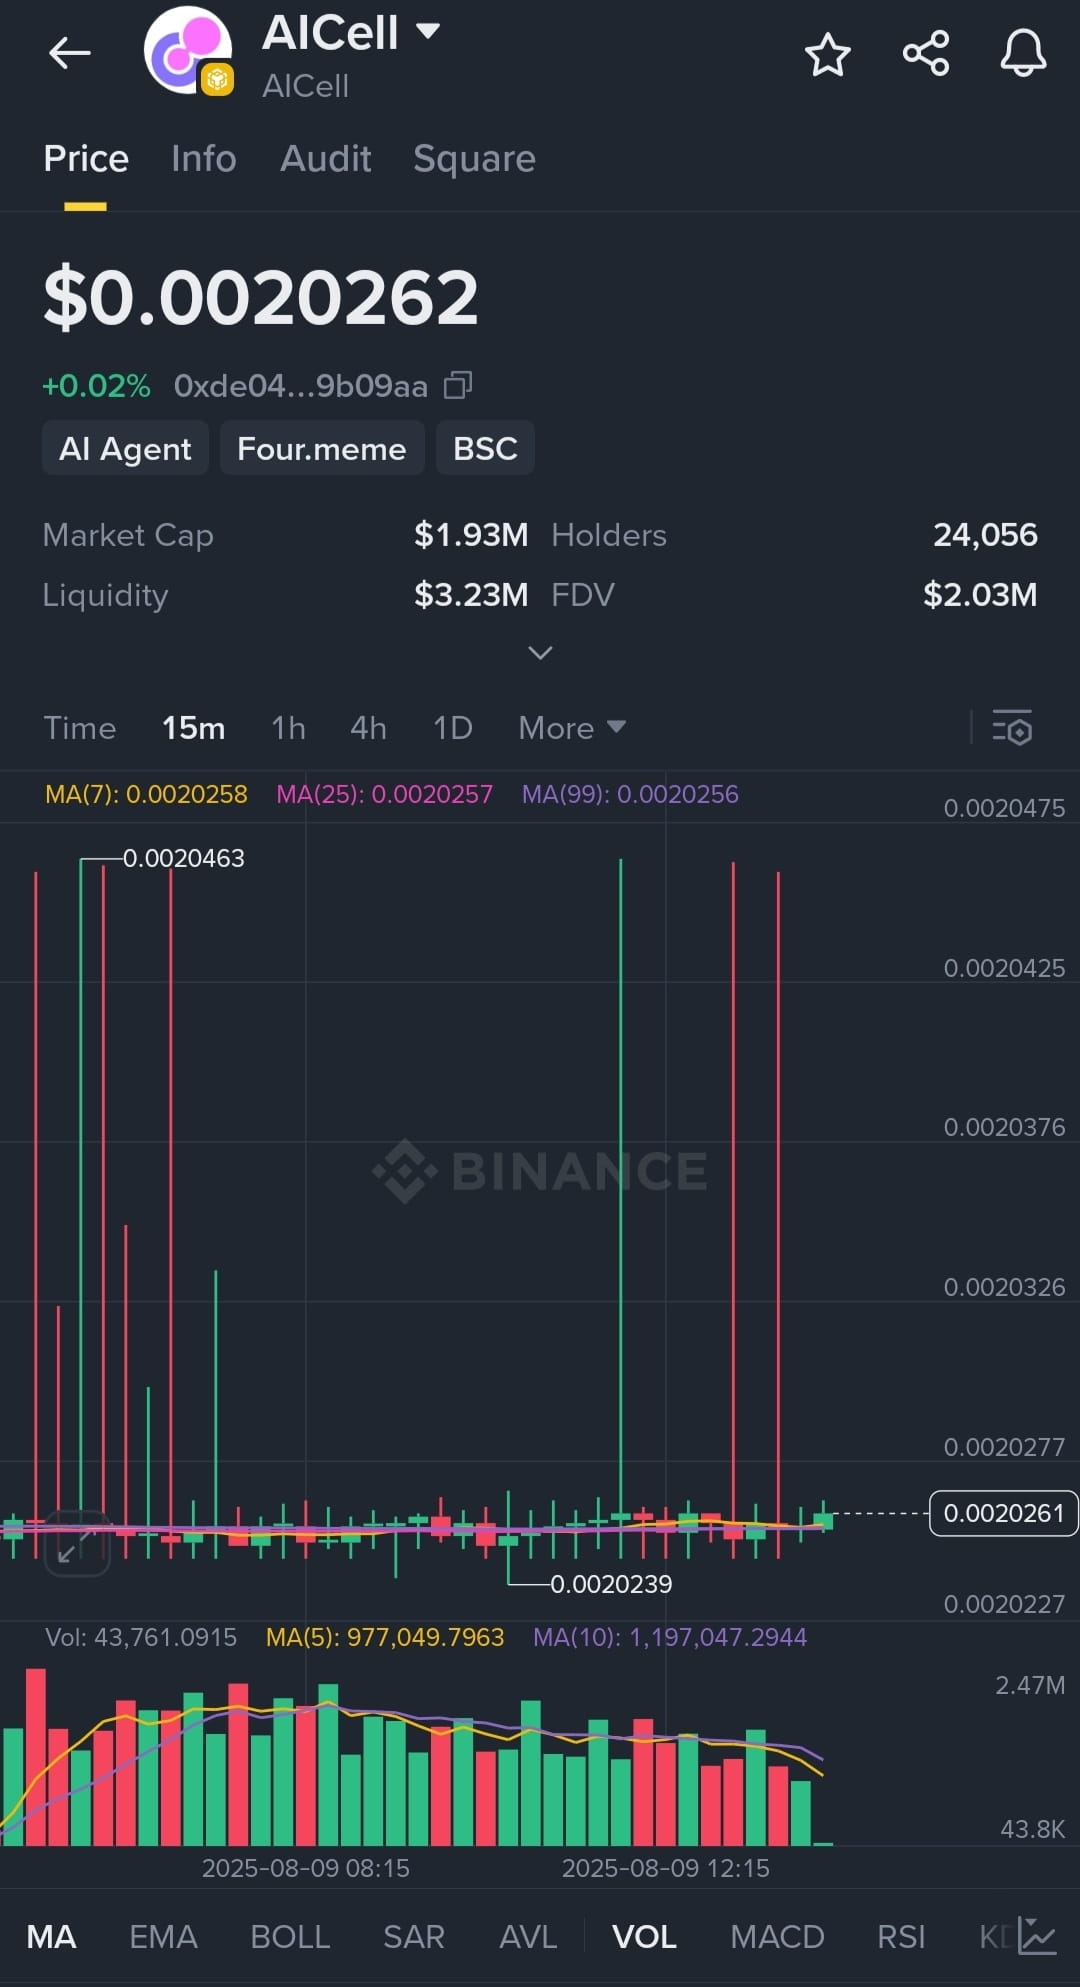Tap the back arrow icon
The image size is (1080, 1987).
point(70,53)
